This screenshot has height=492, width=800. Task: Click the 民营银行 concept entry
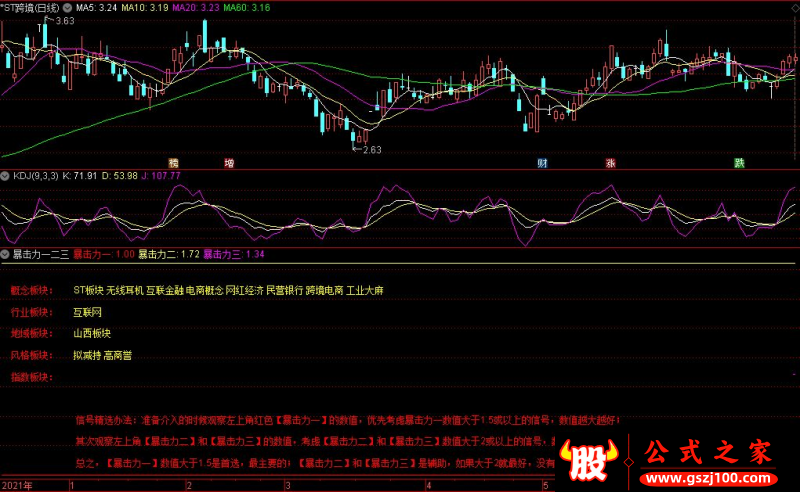285,290
